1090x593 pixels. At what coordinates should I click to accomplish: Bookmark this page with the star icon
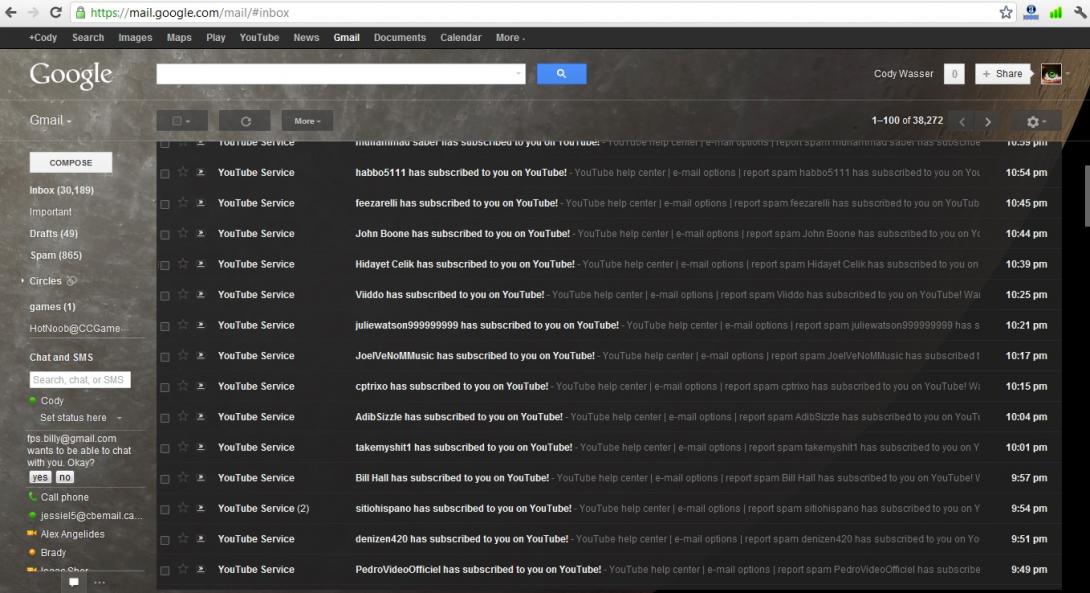click(x=1006, y=13)
